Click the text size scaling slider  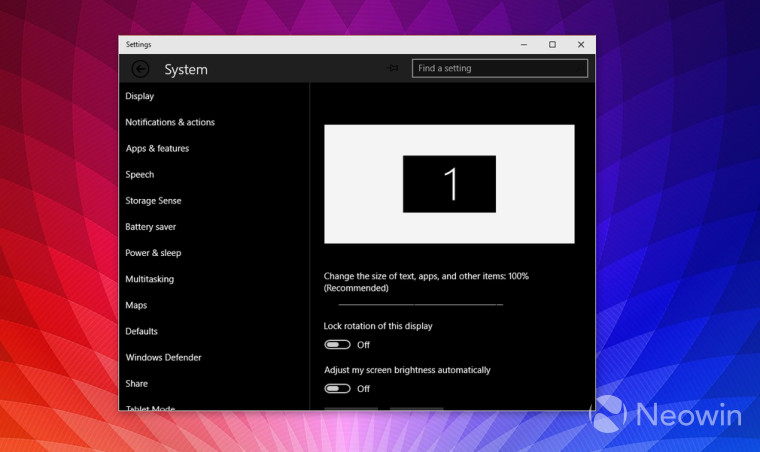click(421, 305)
